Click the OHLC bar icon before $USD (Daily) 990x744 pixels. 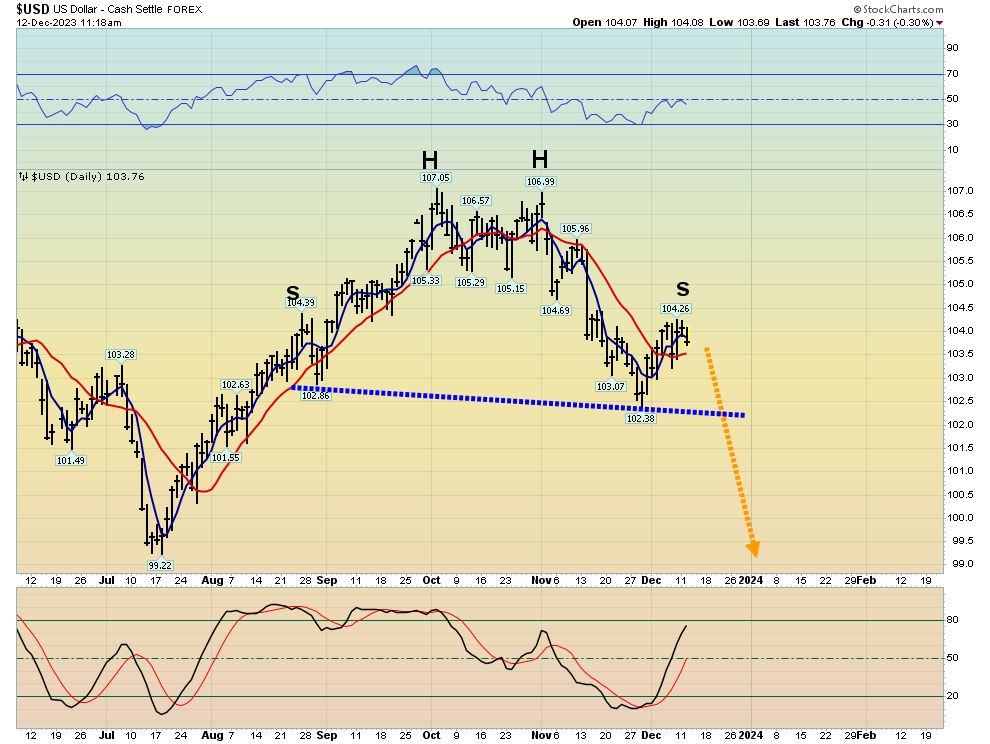pyautogui.click(x=23, y=177)
